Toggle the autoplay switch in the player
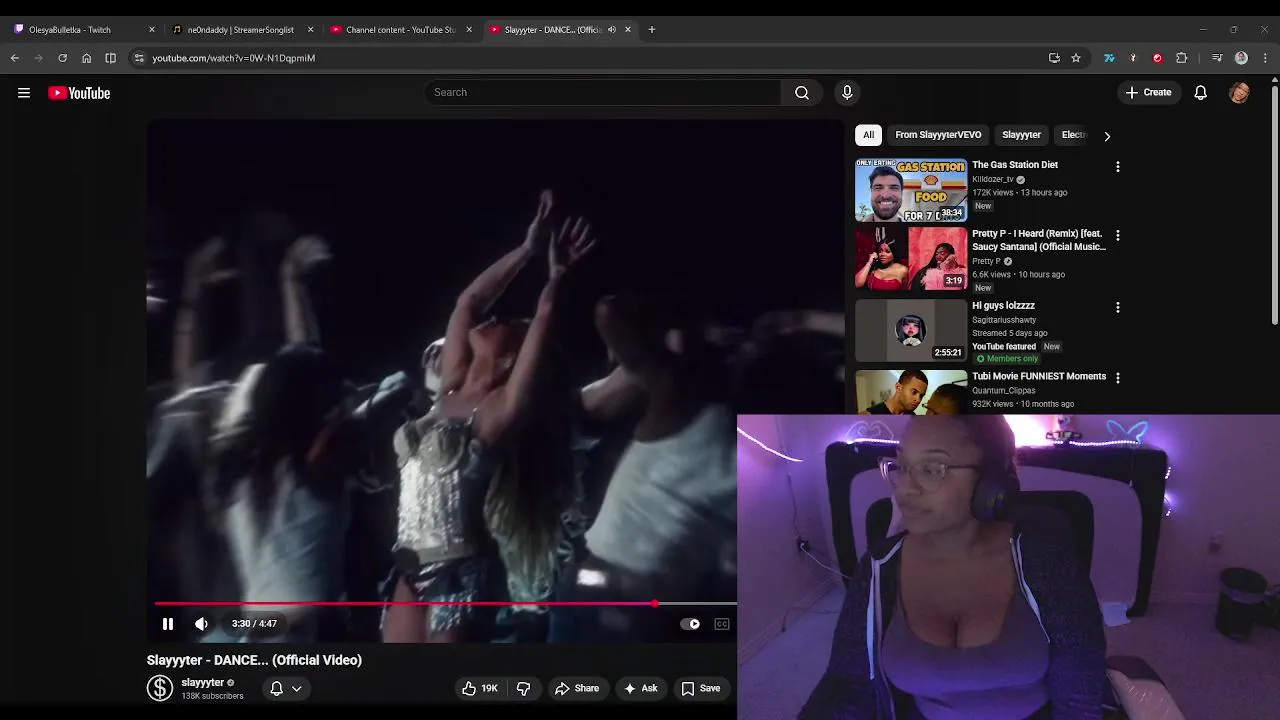Image resolution: width=1280 pixels, height=720 pixels. click(x=690, y=624)
